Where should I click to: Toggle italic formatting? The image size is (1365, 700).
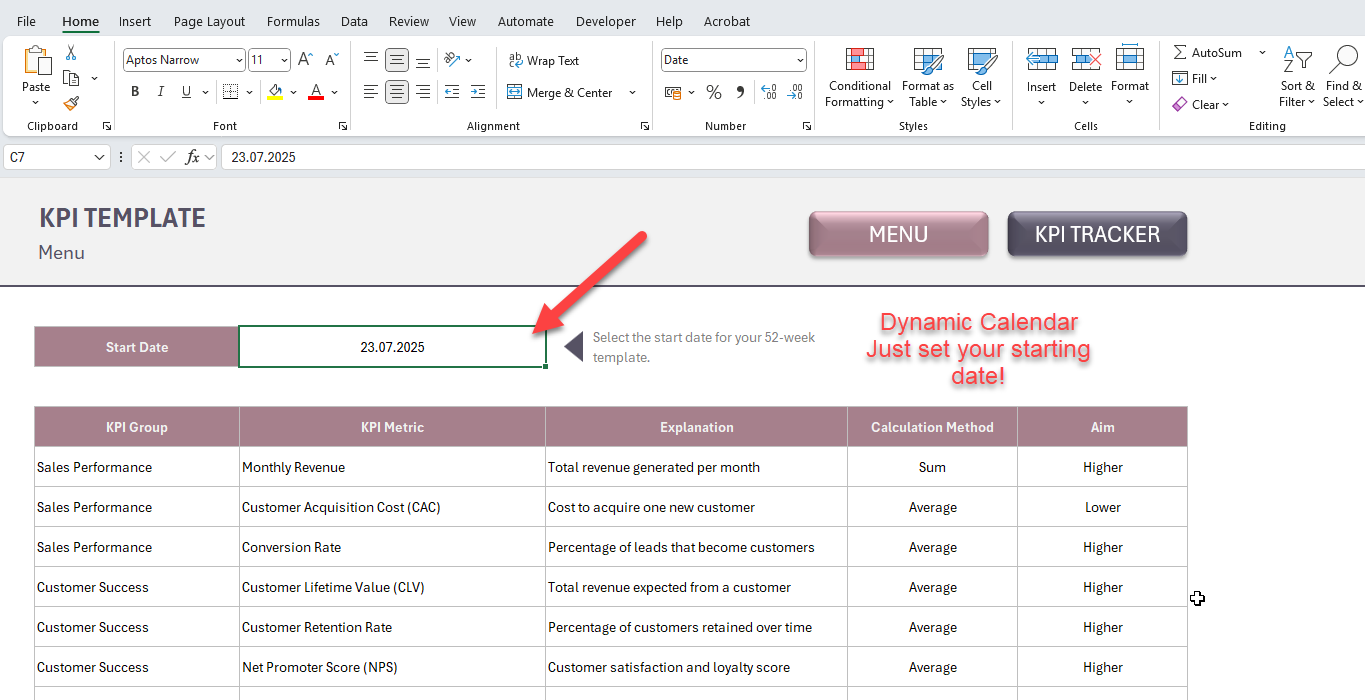click(x=161, y=91)
